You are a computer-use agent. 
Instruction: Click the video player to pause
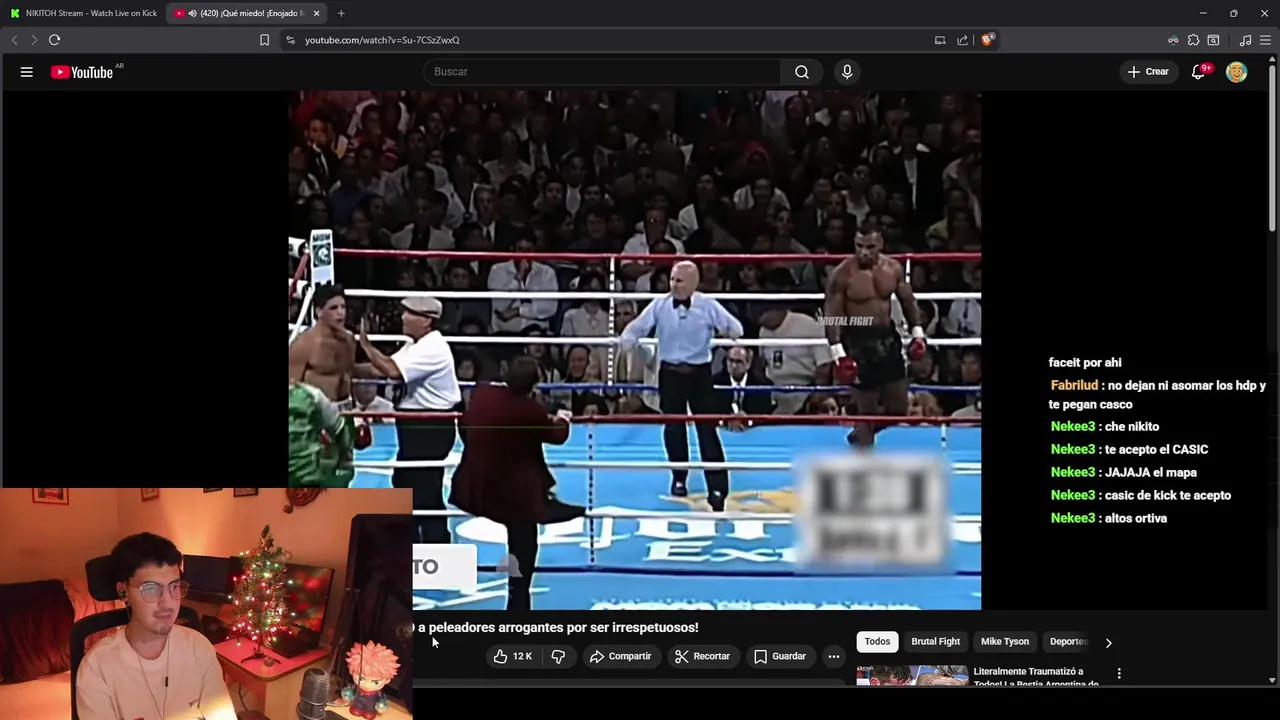(x=635, y=350)
